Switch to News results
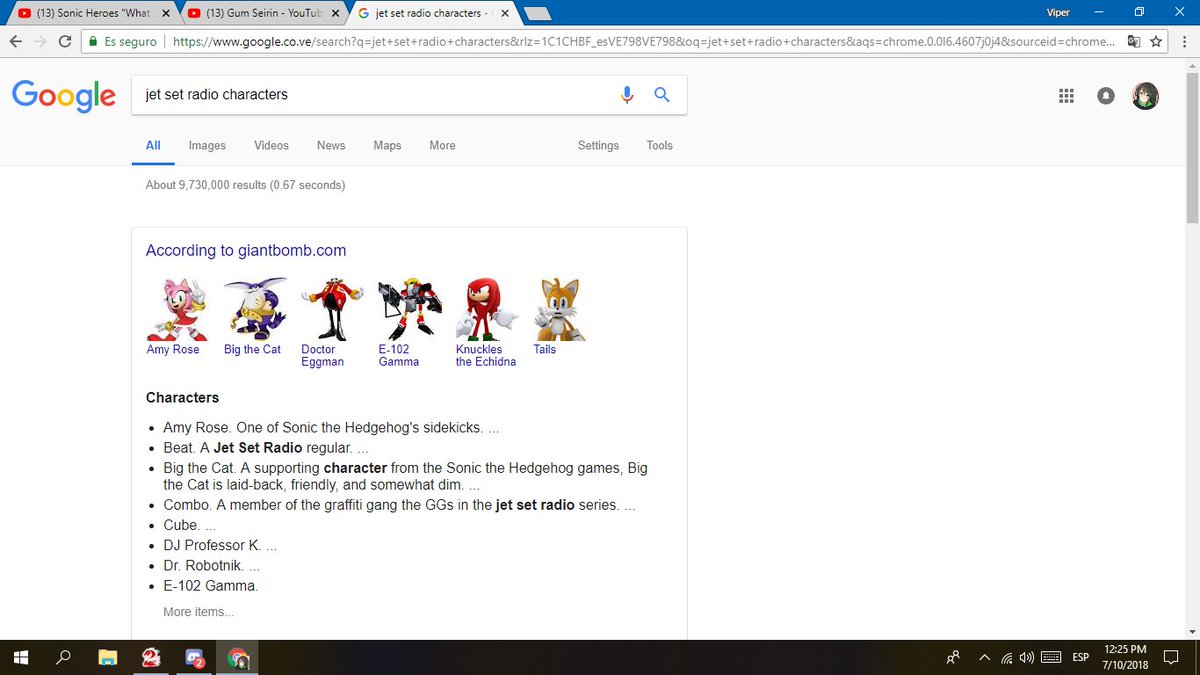This screenshot has height=675, width=1200. [331, 145]
